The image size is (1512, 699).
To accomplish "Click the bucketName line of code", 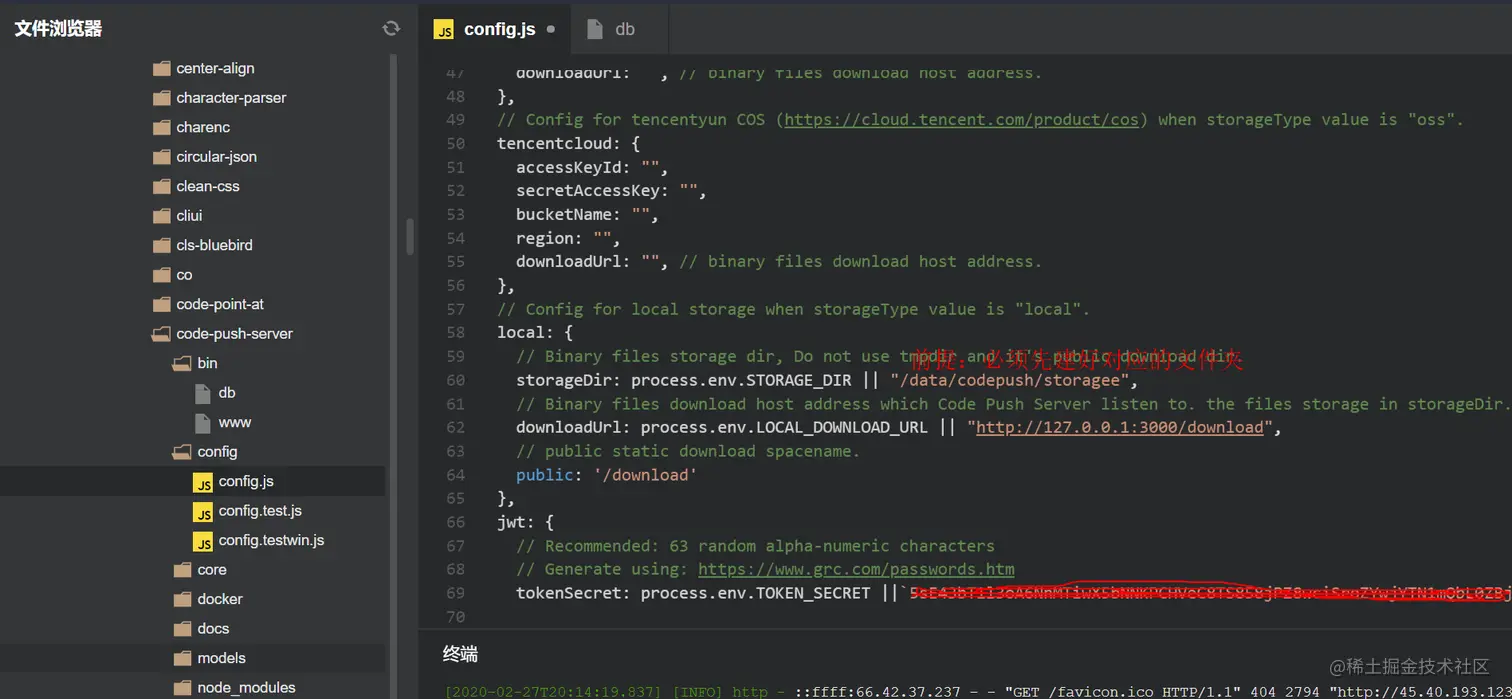I will click(x=587, y=215).
